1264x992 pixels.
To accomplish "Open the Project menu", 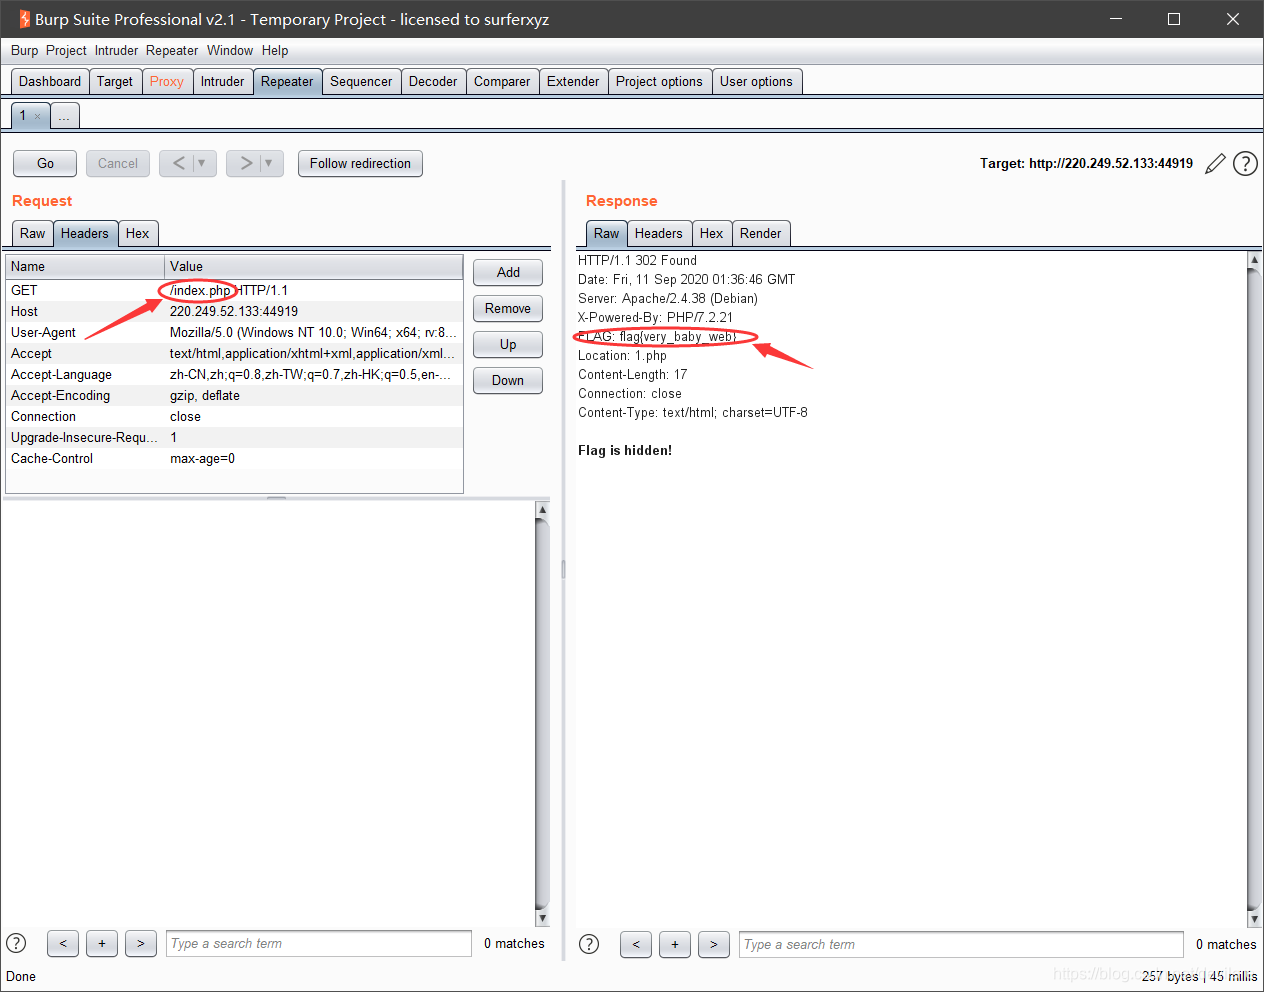I will pos(66,50).
